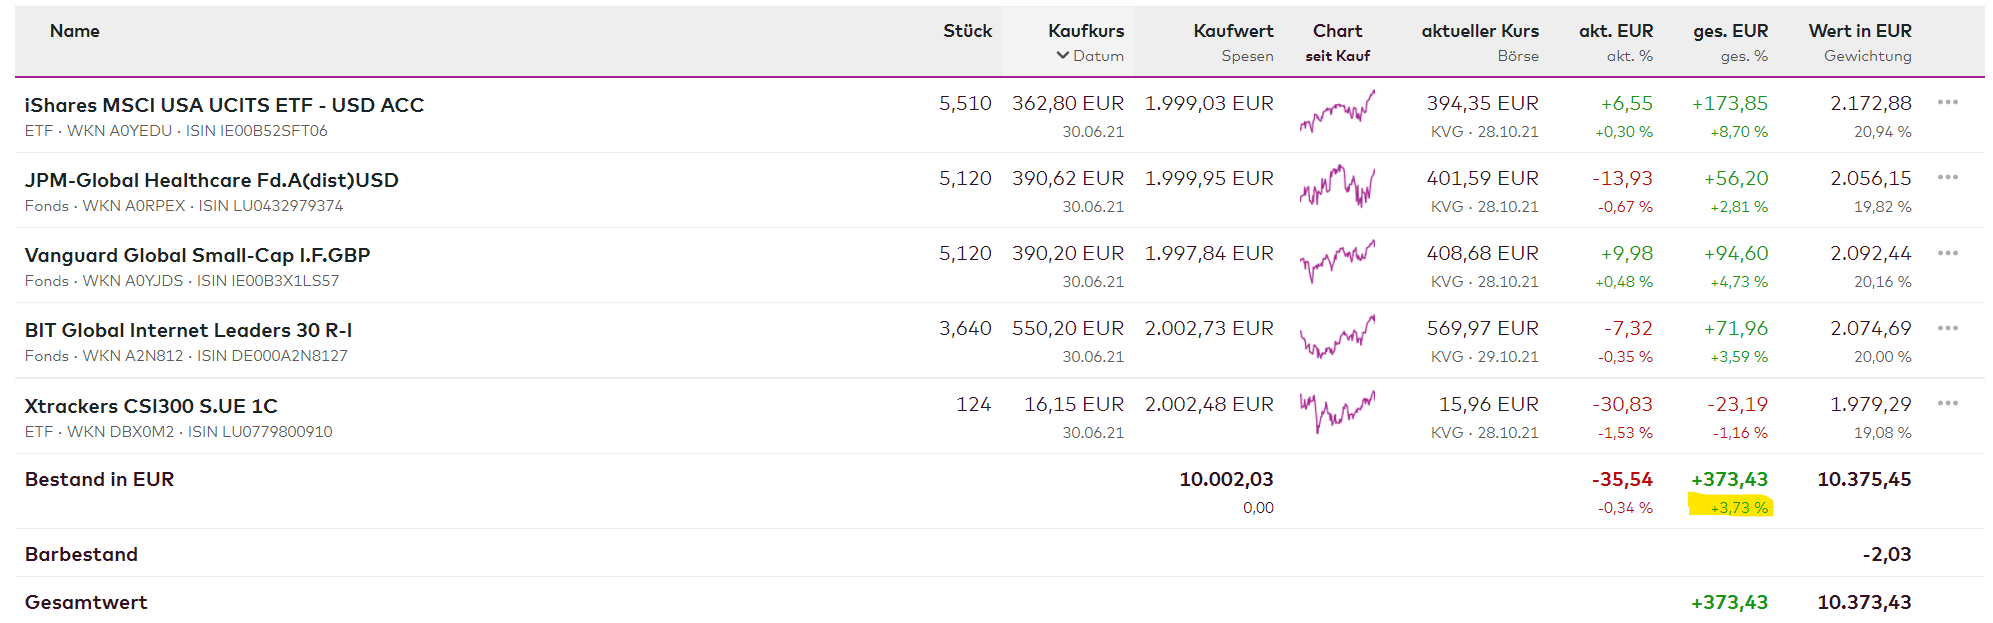This screenshot has width=1993, height=623.
Task: Sort table by Name column header
Action: click(x=75, y=31)
